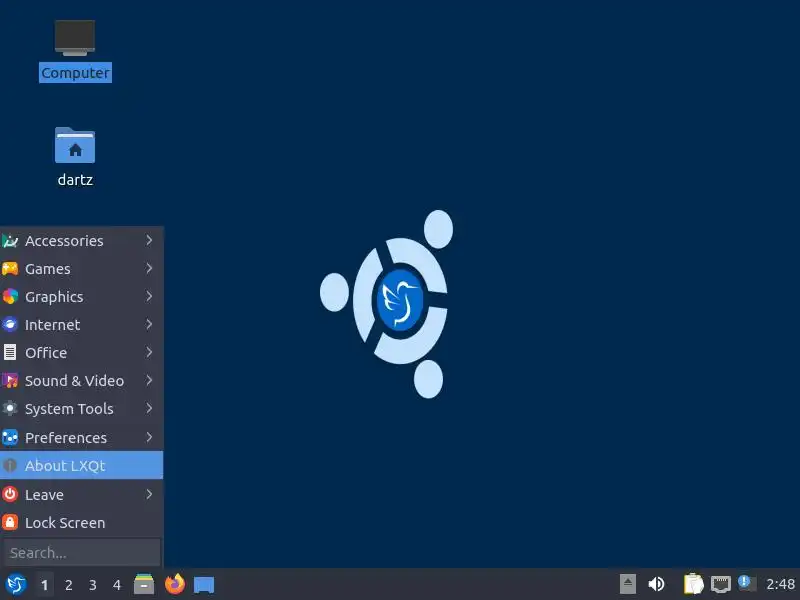Expand the Internet submenu arrow
The height and width of the screenshot is (600, 800).
pyautogui.click(x=149, y=324)
